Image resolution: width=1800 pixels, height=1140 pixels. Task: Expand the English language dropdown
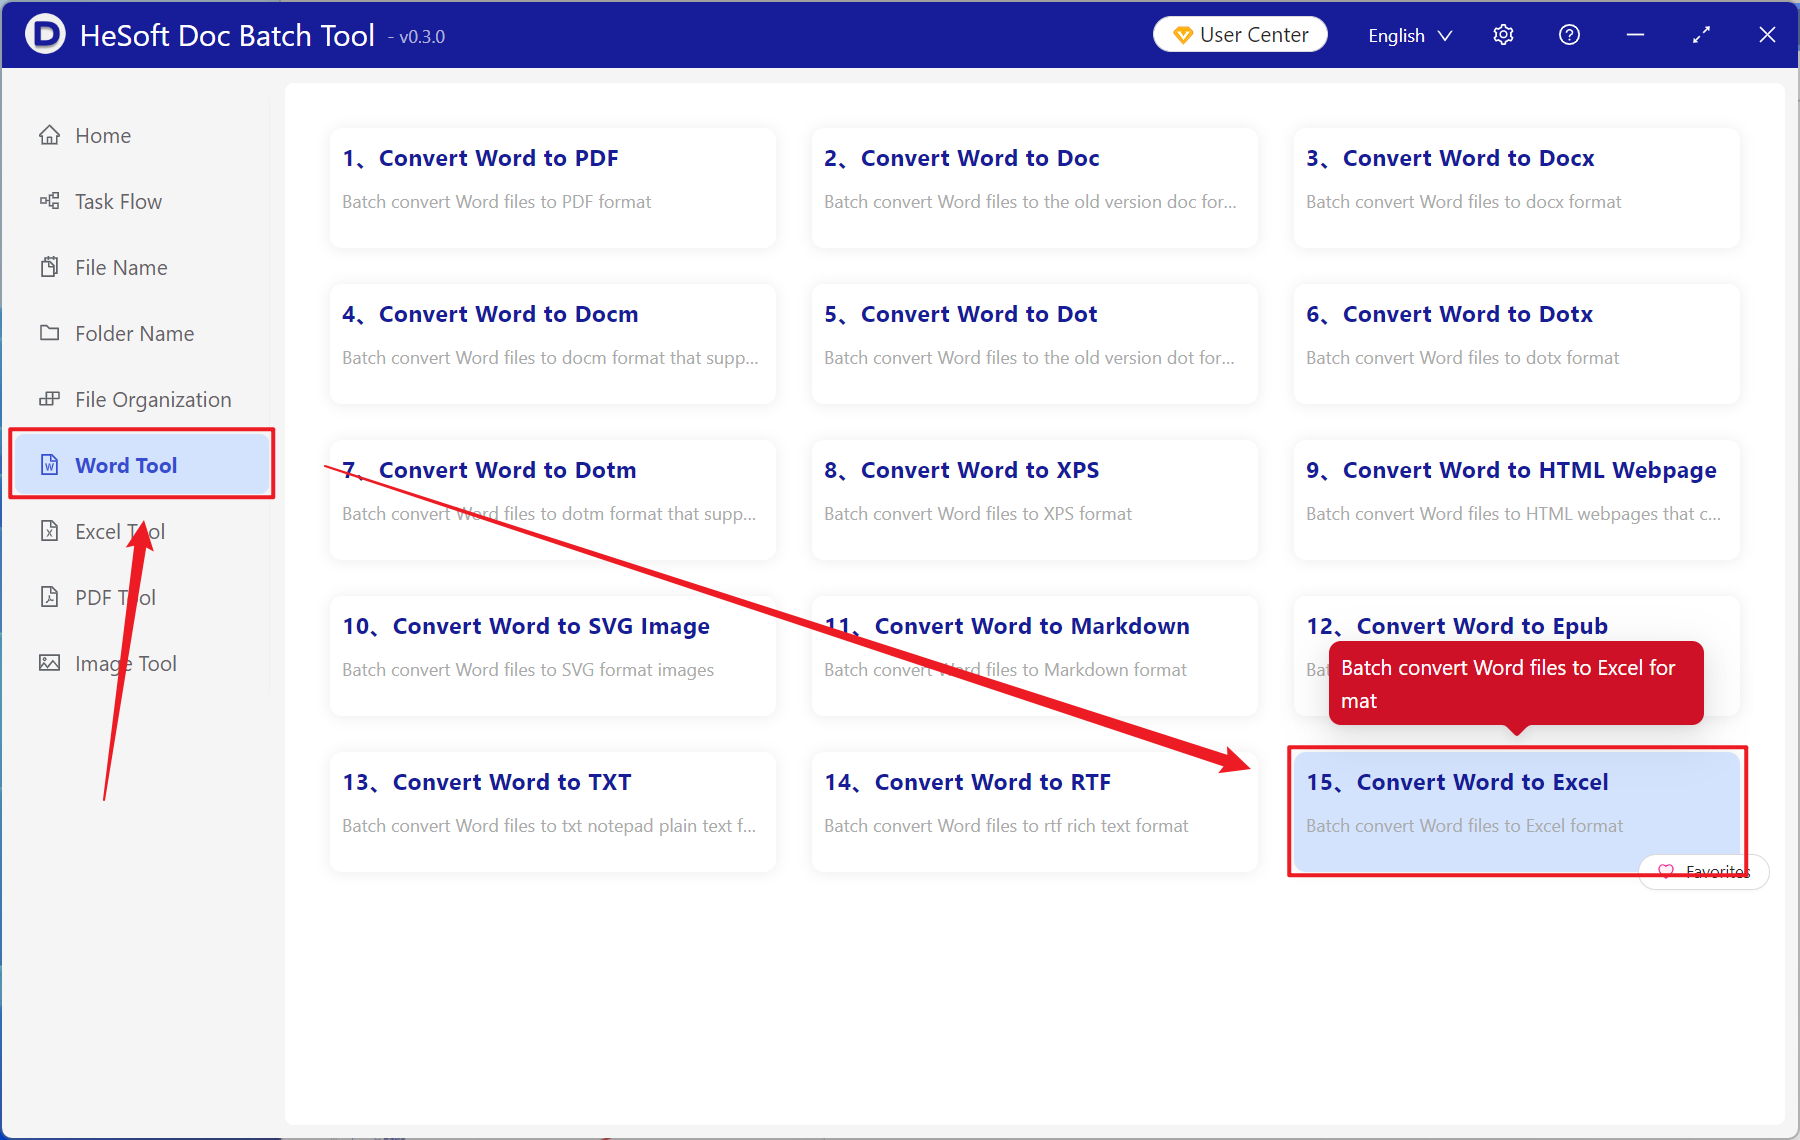(x=1409, y=35)
